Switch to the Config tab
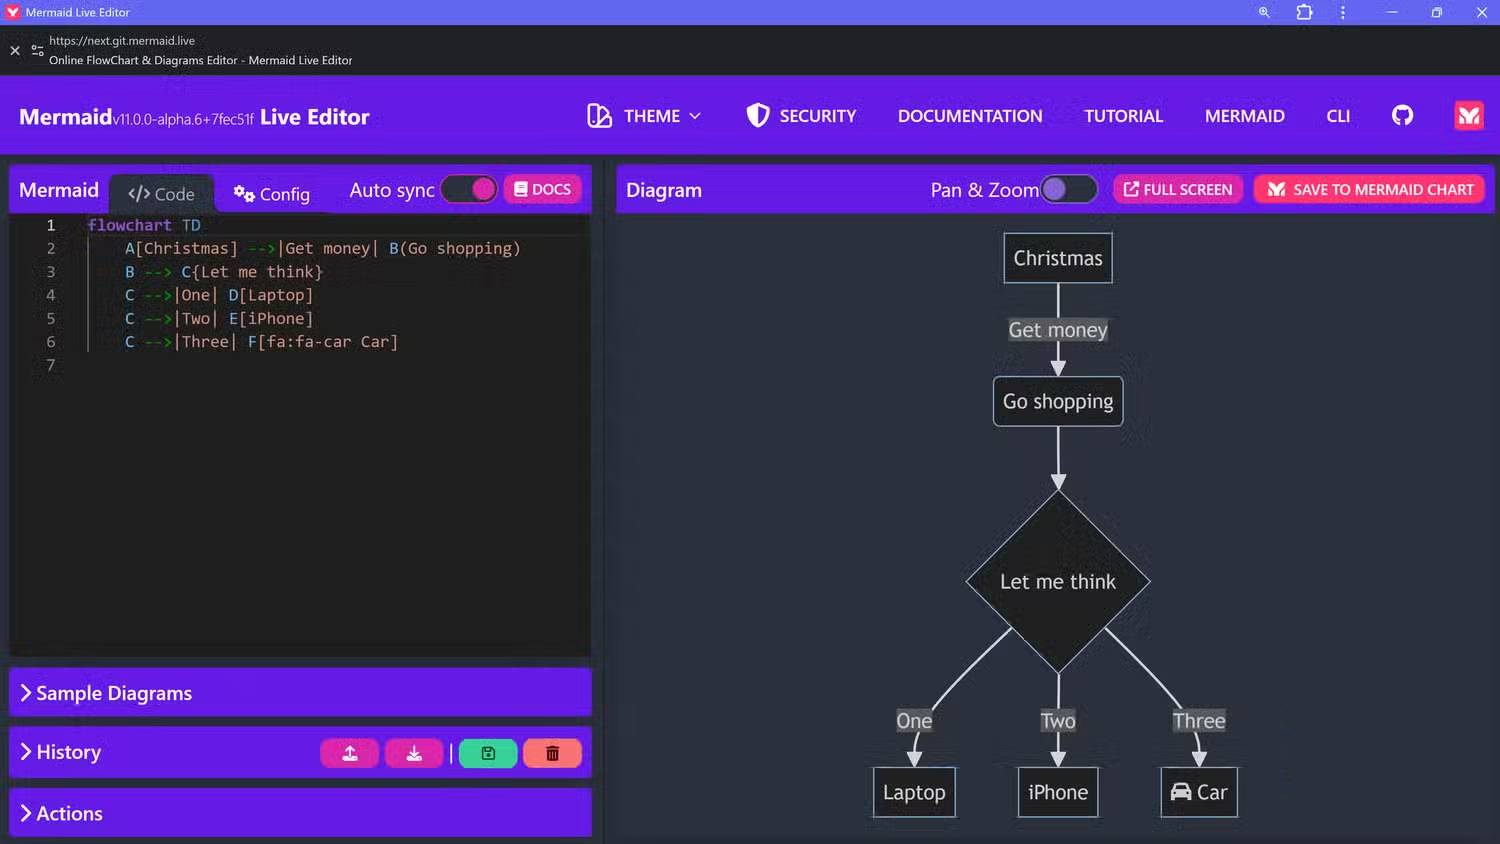The image size is (1500, 844). (x=272, y=194)
